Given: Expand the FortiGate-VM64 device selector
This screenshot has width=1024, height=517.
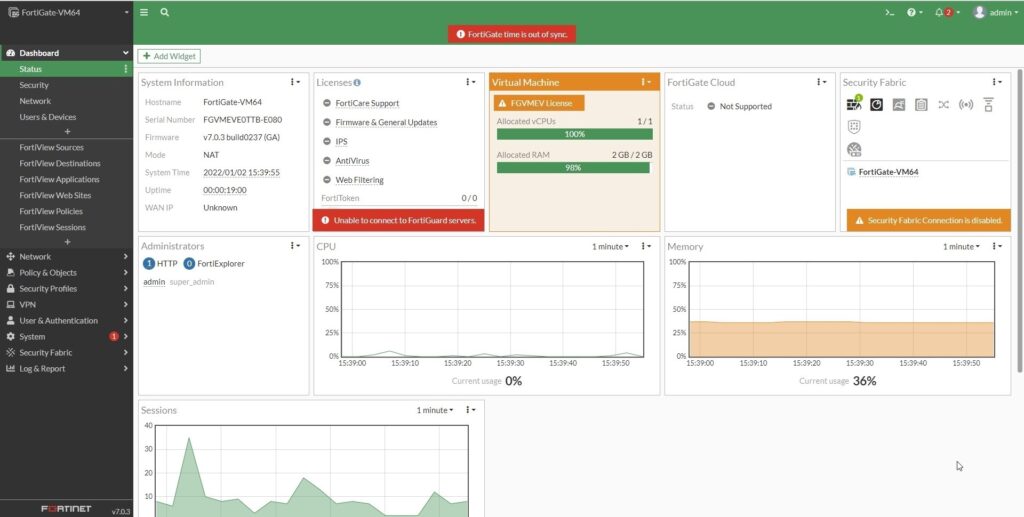Looking at the screenshot, I should pos(66,12).
